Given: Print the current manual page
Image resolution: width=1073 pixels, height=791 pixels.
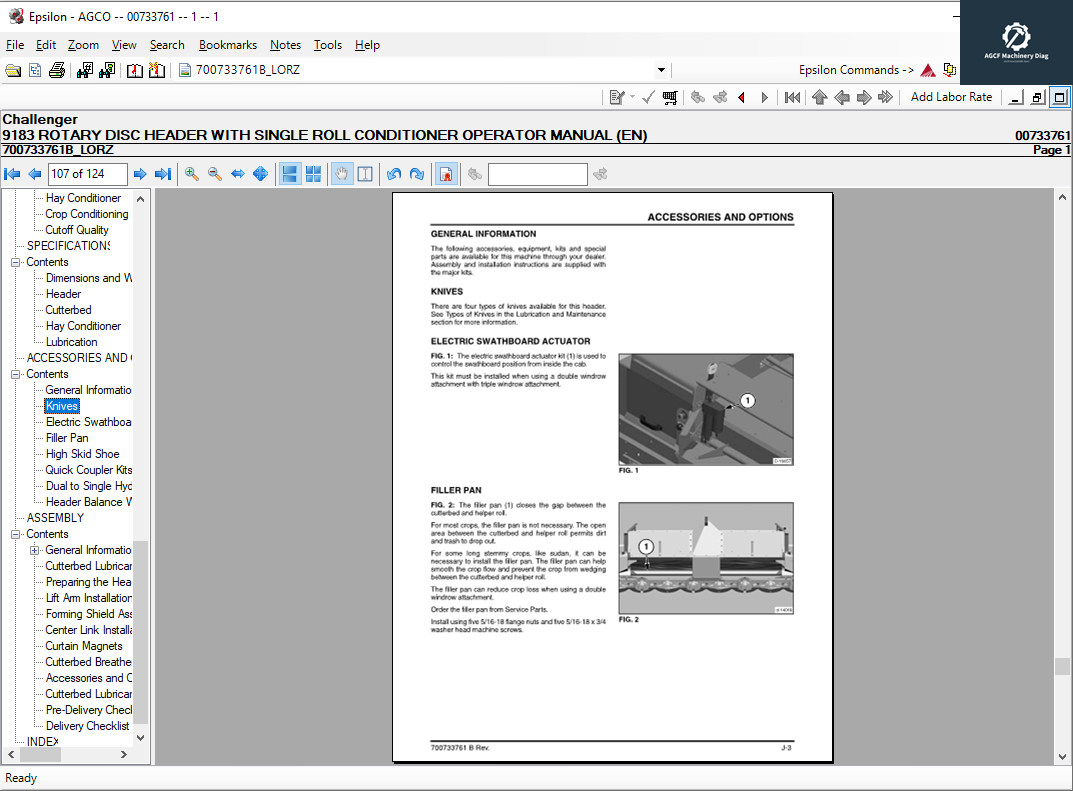Looking at the screenshot, I should click(58, 70).
